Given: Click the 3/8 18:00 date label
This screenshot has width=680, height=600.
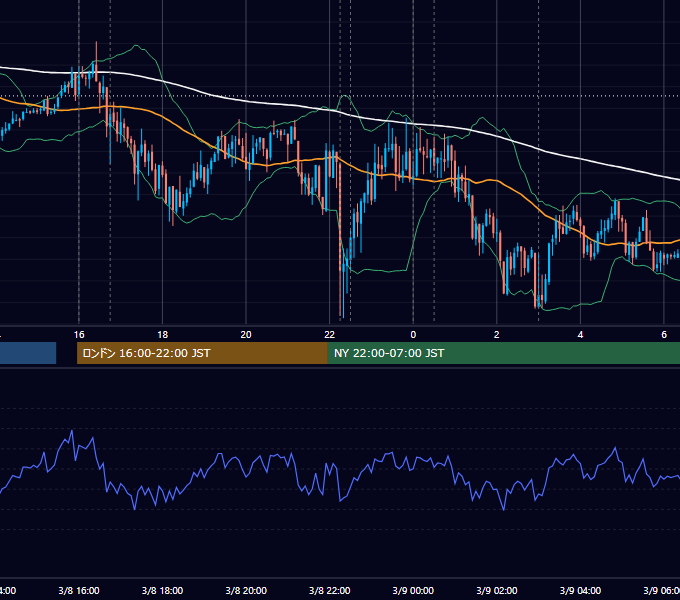Looking at the screenshot, I should 162,590.
